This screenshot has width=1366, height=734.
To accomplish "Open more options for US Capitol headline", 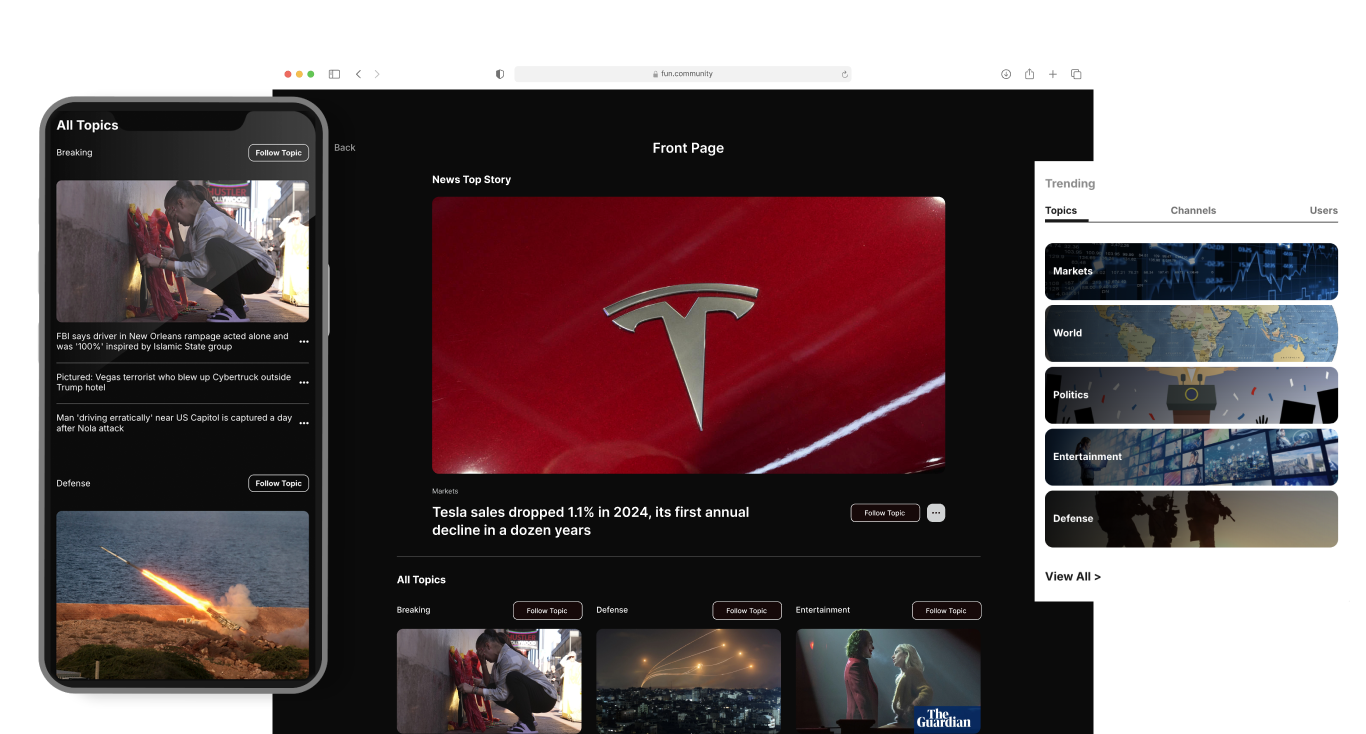I will click(304, 423).
